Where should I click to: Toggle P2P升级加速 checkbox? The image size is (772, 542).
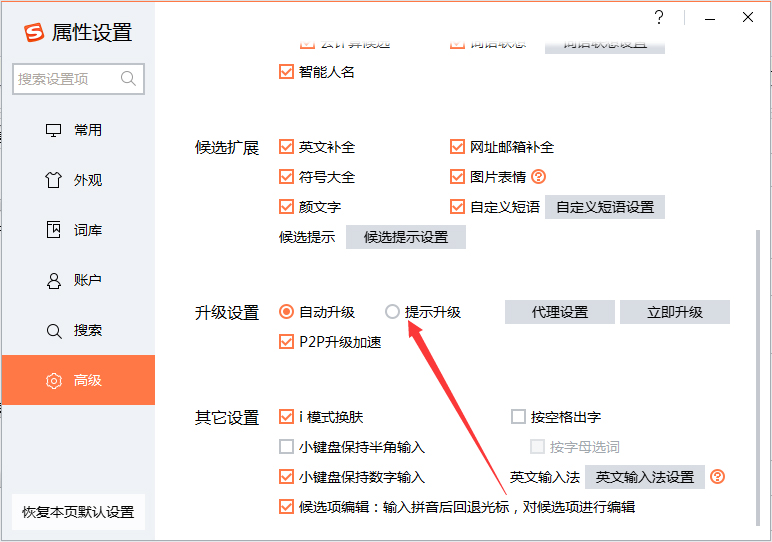(x=286, y=342)
